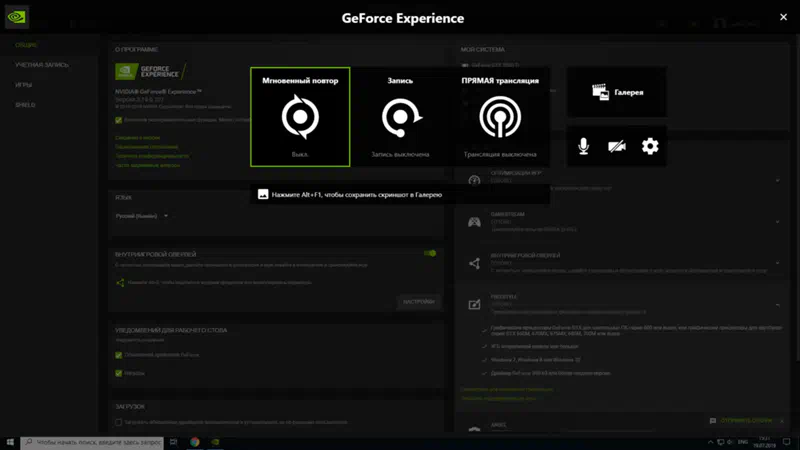The height and width of the screenshot is (450, 800).
Task: Click the ENG language indicator in tray
Action: (x=743, y=442)
